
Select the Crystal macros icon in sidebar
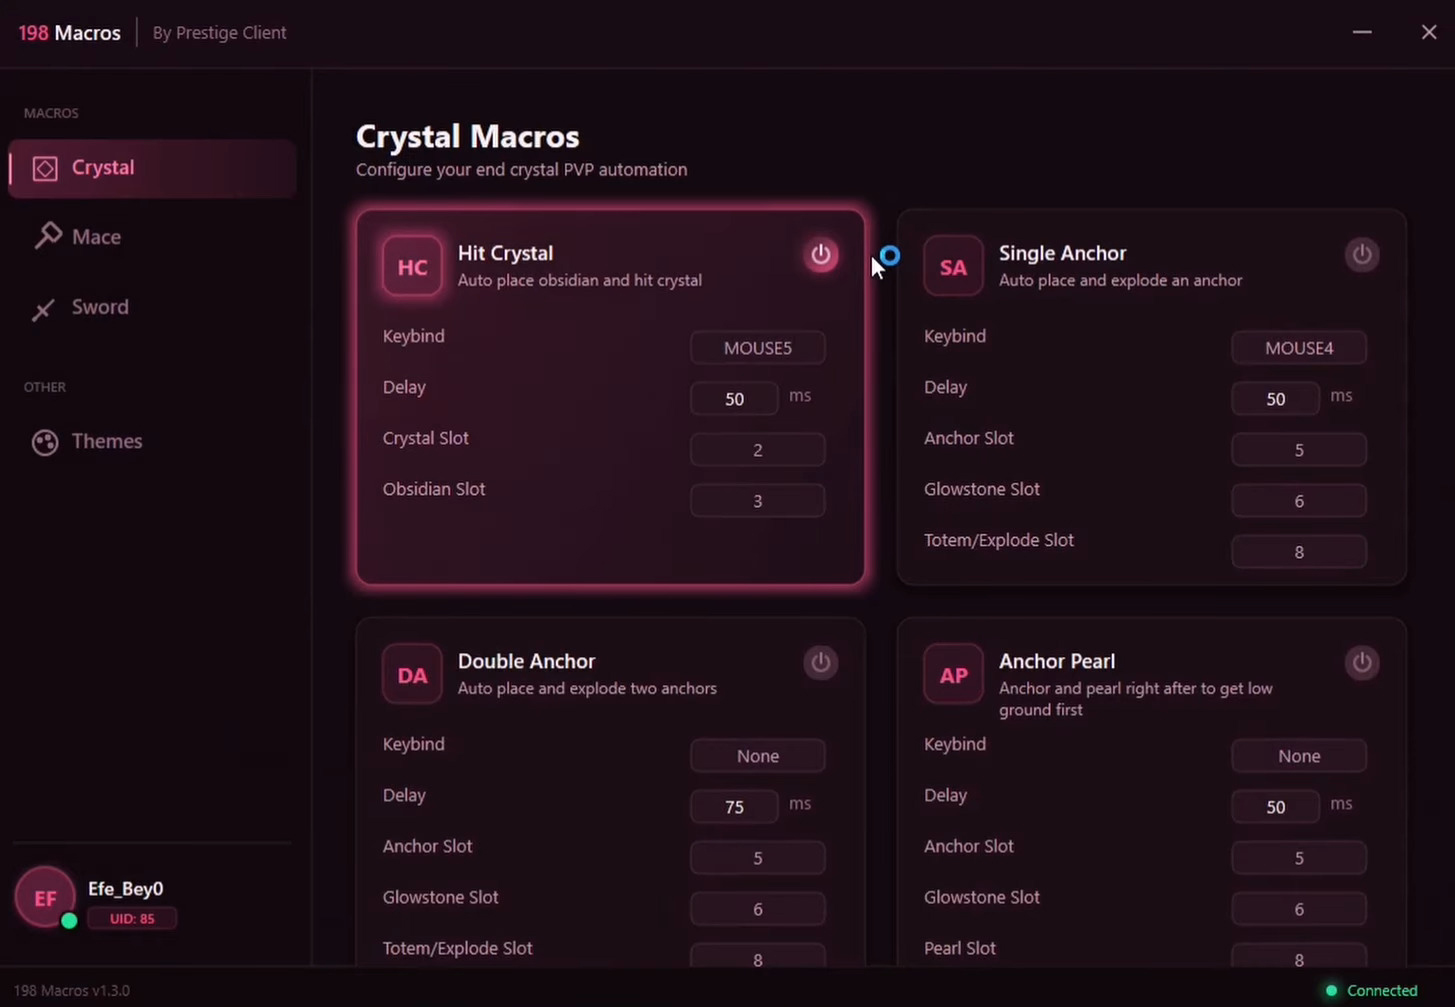44,167
